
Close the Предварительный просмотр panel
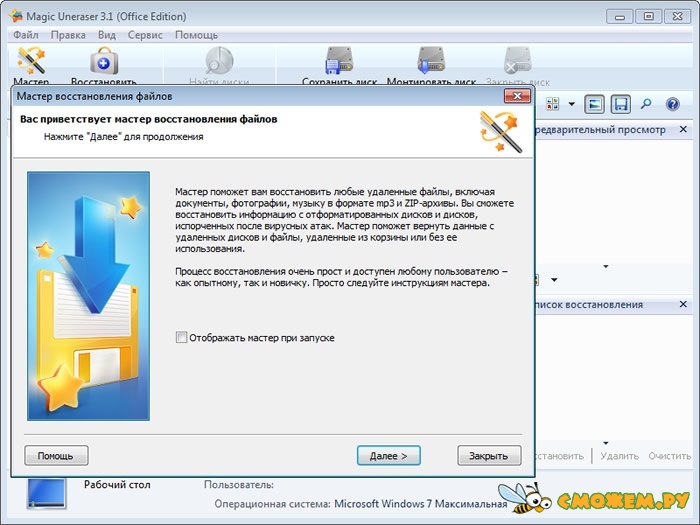(x=683, y=129)
